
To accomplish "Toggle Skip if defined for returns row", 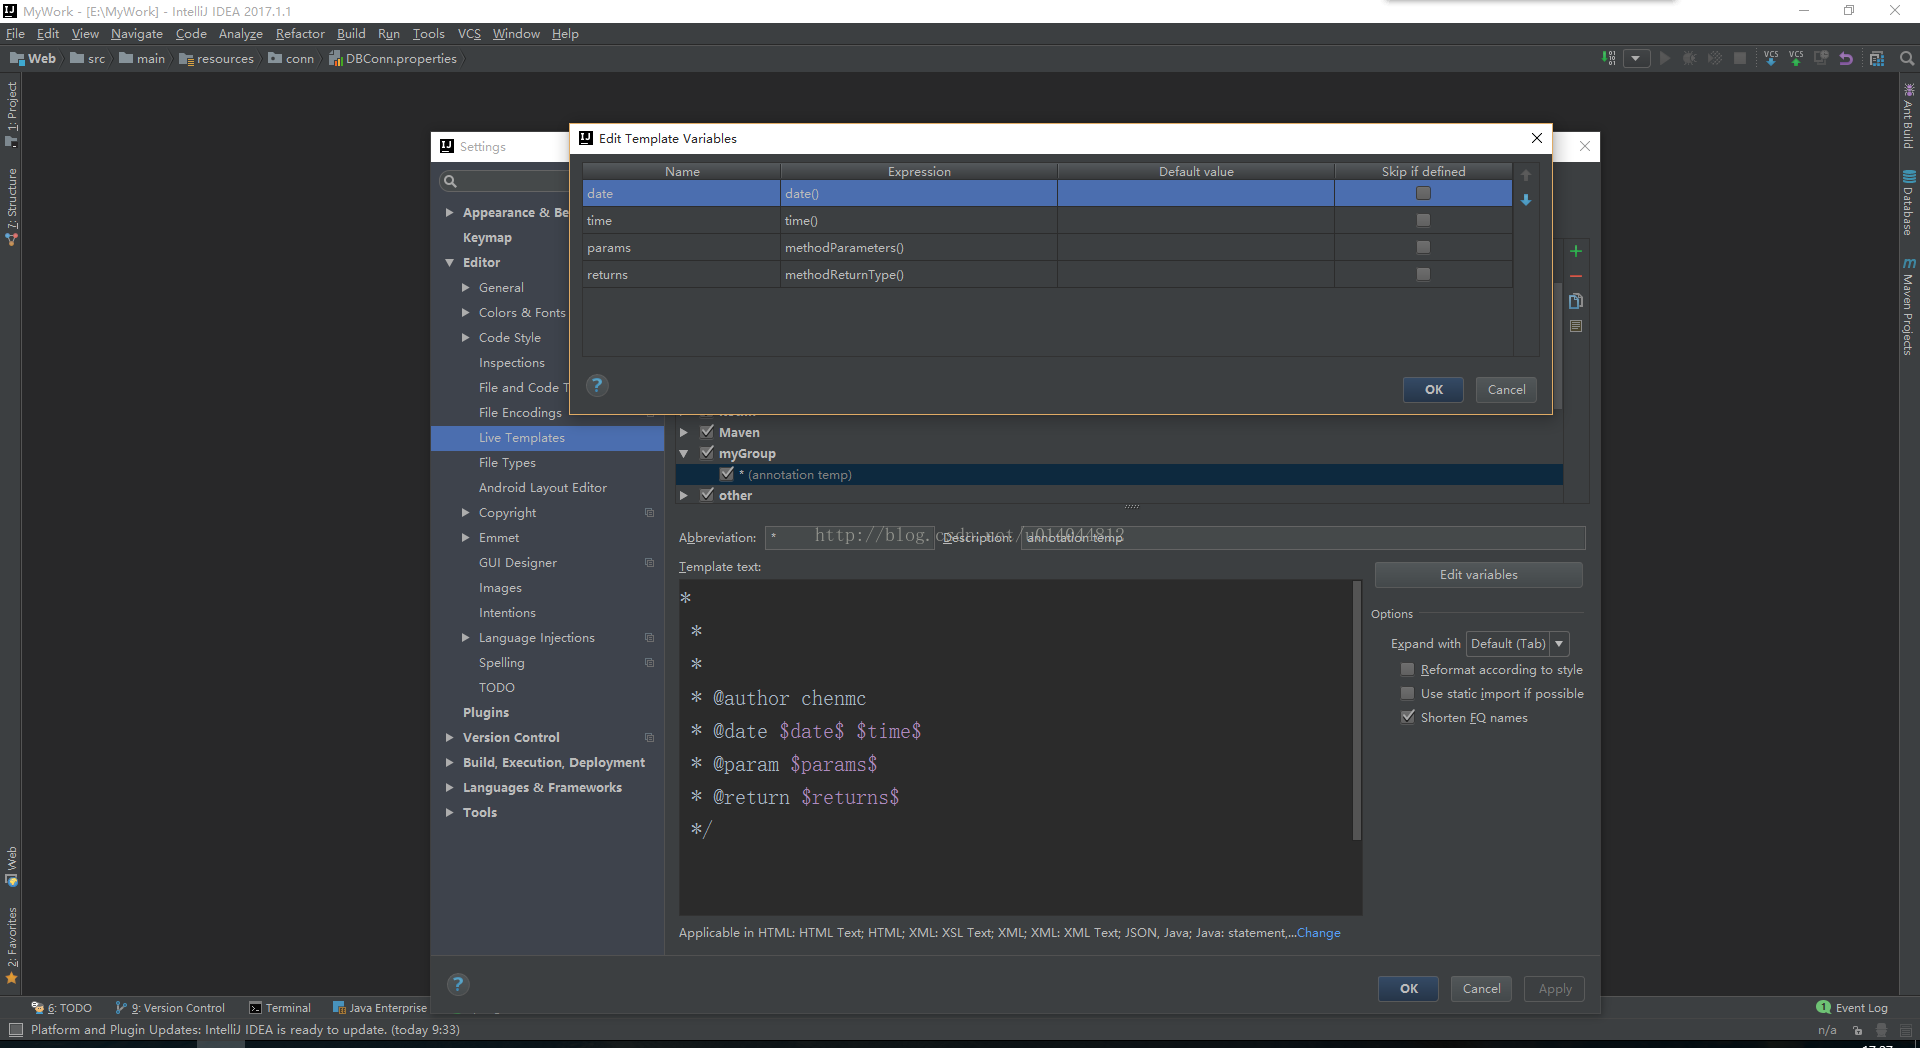I will coord(1423,274).
